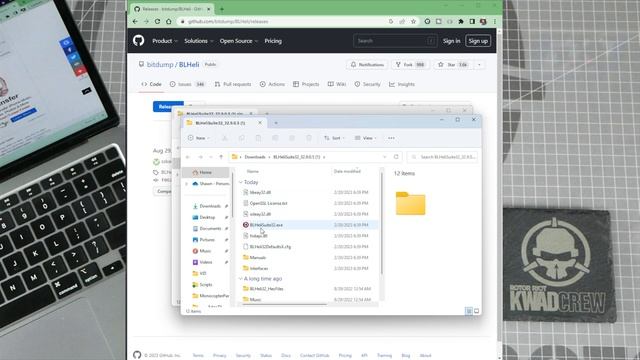
Task: Click Explorer back navigation arrow
Action: click(x=188, y=157)
